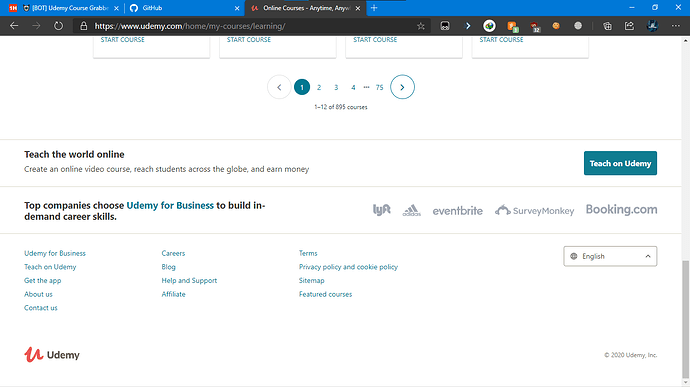Close the GitHub tab

coord(237,8)
